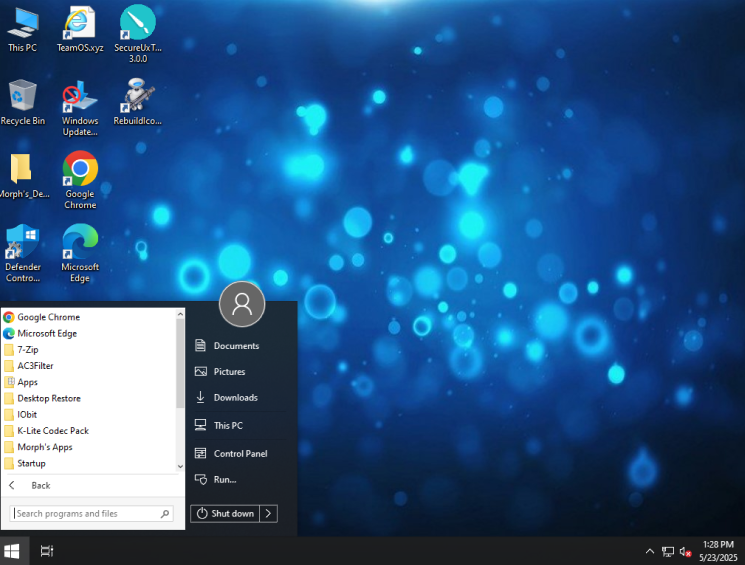Launch SecureUxTheme 3.0.0 desktop shortcut
Screen dimensions: 745x565
138,34
